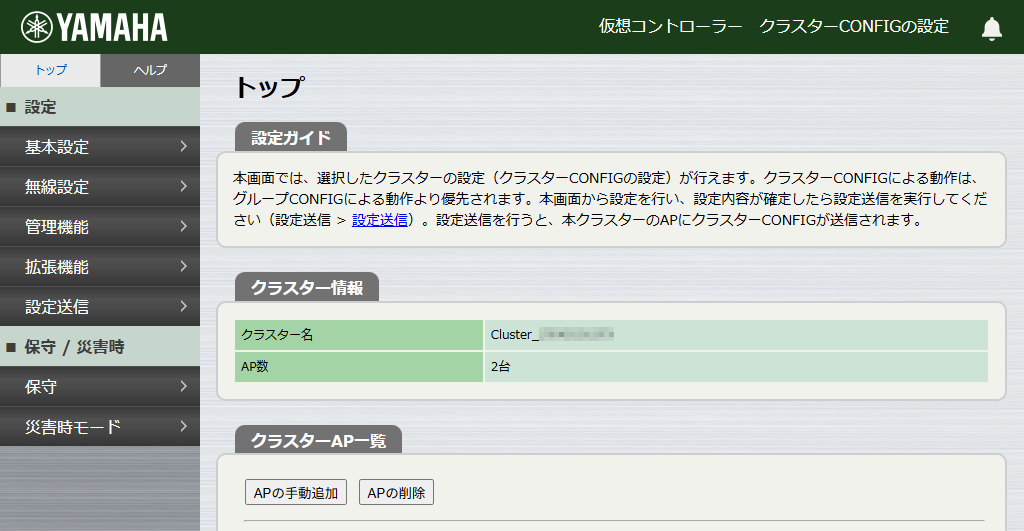
Task: Click the APの手動追加 button
Action: pos(296,492)
